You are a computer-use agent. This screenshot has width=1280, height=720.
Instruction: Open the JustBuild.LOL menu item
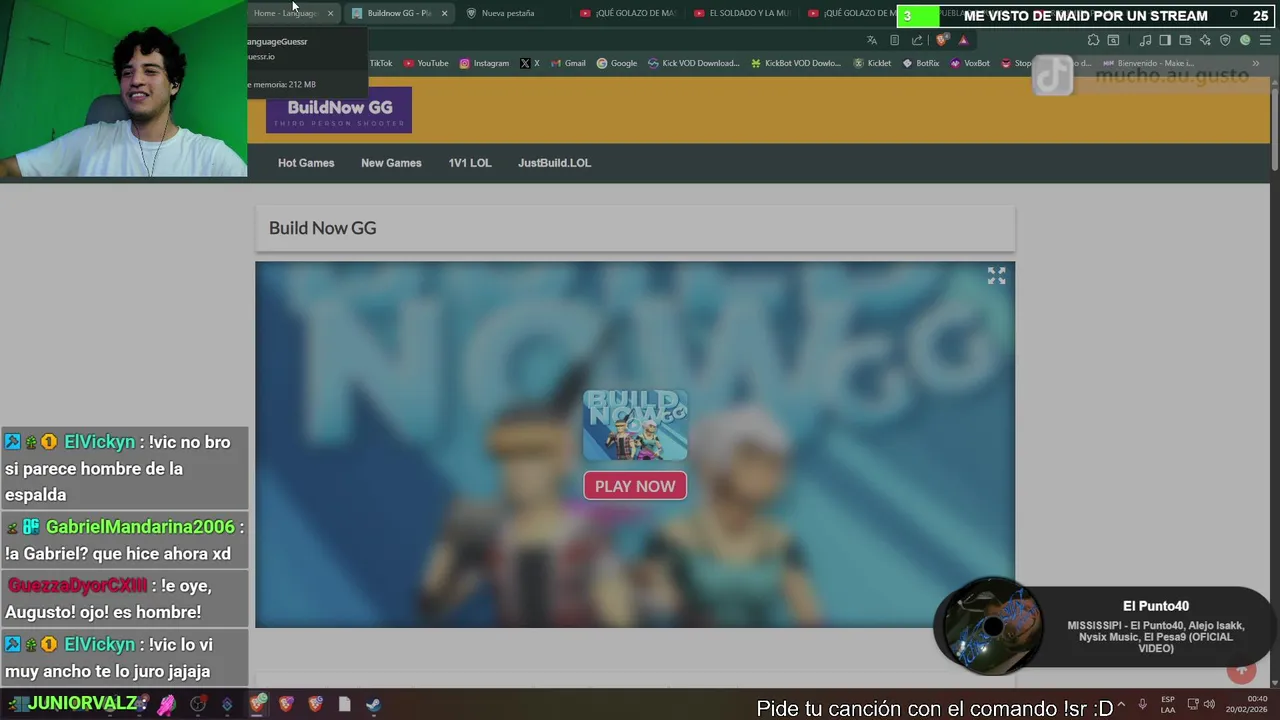pos(554,163)
